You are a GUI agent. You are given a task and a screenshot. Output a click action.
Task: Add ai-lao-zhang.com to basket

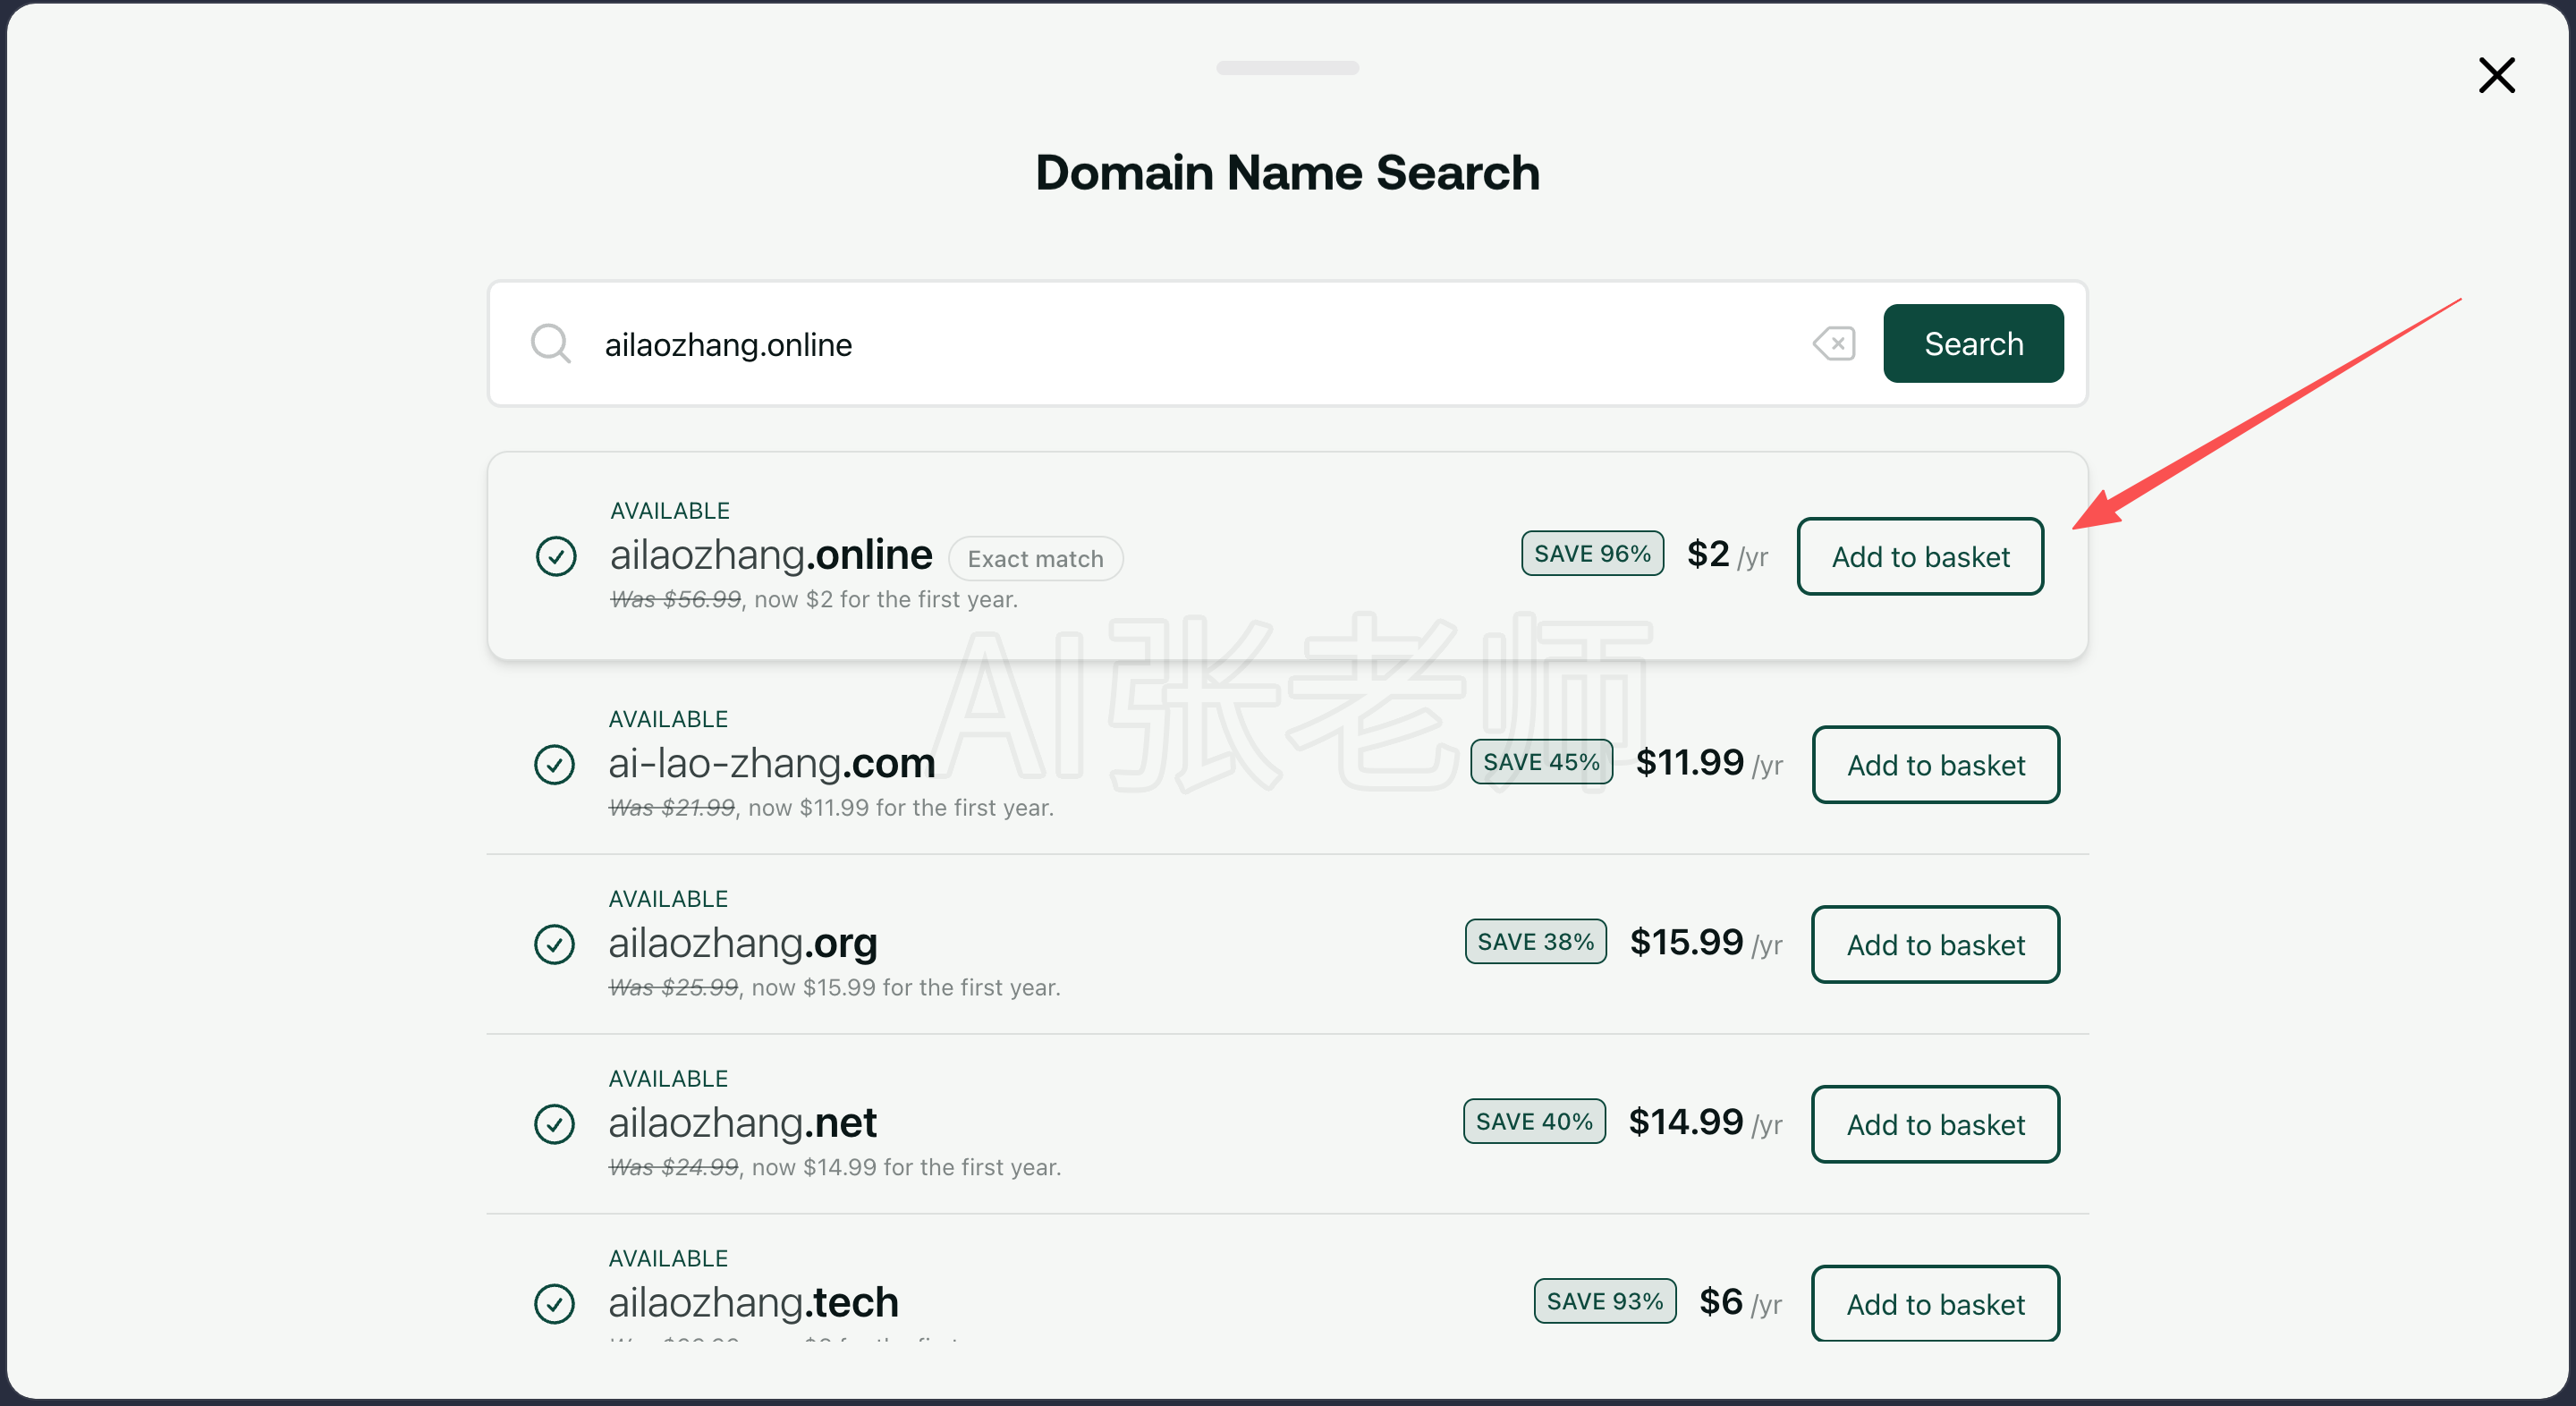pos(1936,765)
